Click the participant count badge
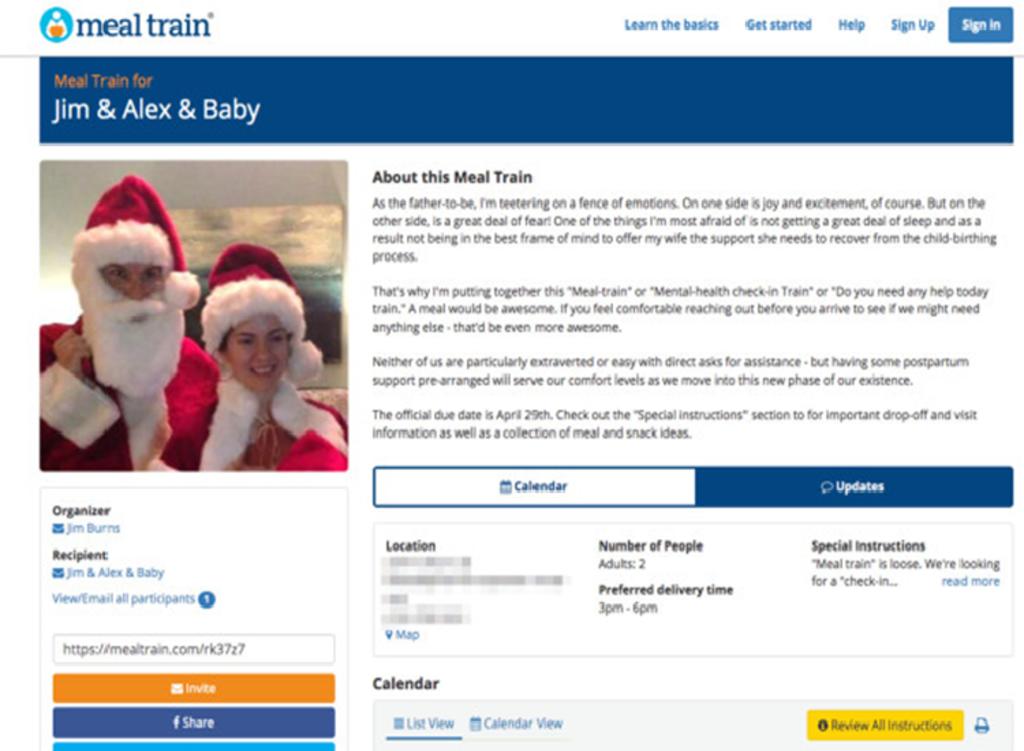Screen dimensions: 1024x751 206,600
